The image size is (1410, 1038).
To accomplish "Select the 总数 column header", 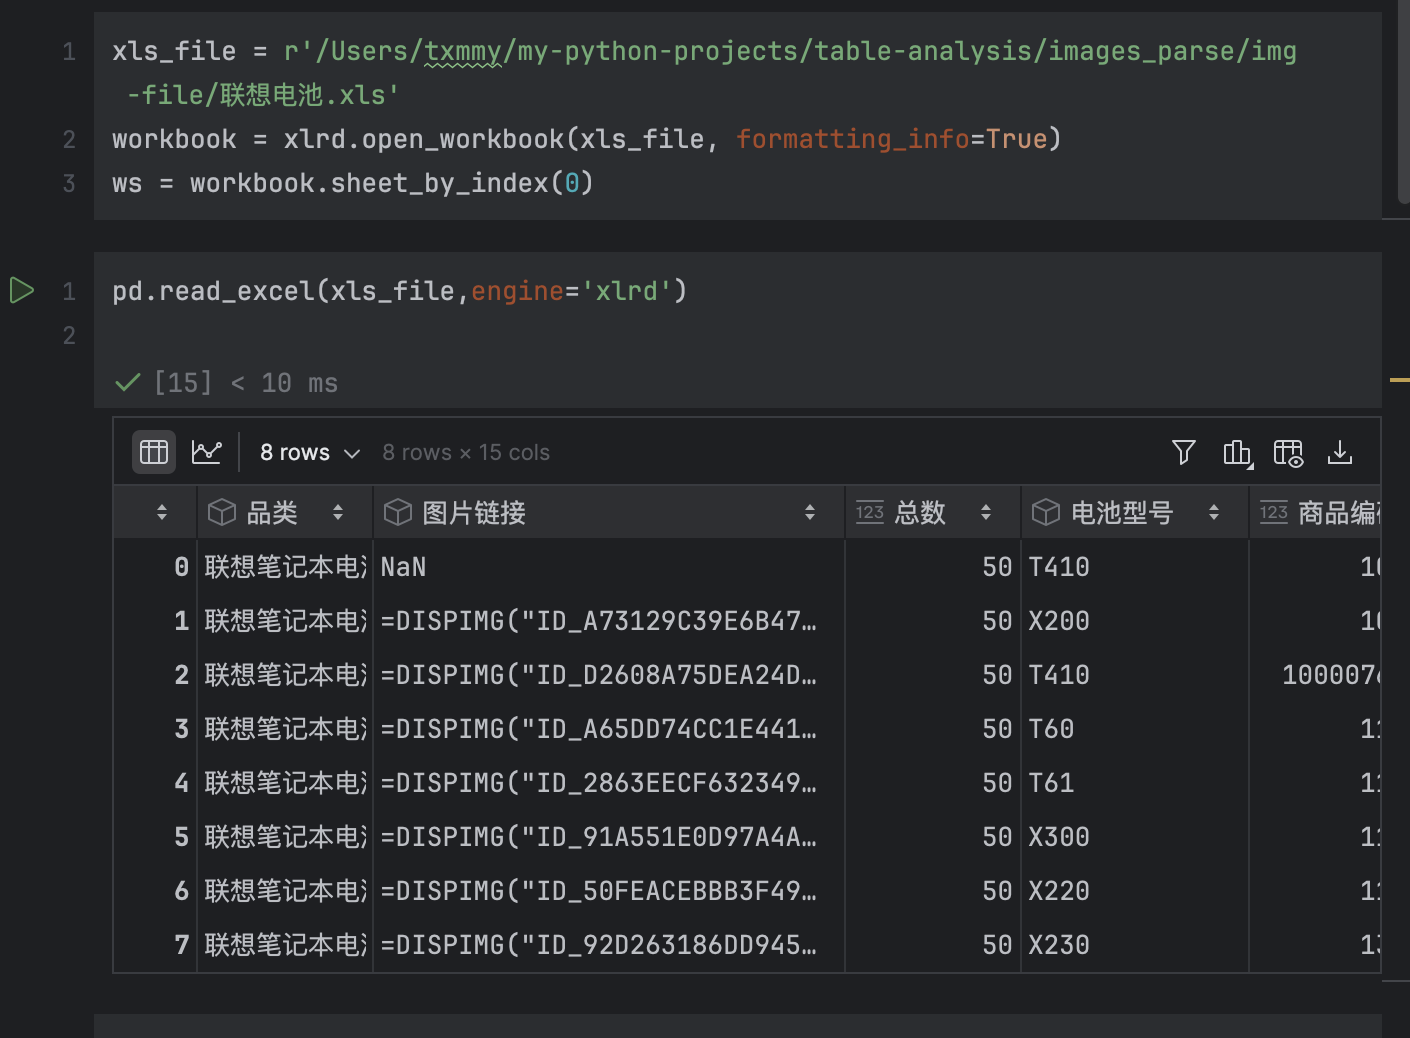I will (x=933, y=512).
